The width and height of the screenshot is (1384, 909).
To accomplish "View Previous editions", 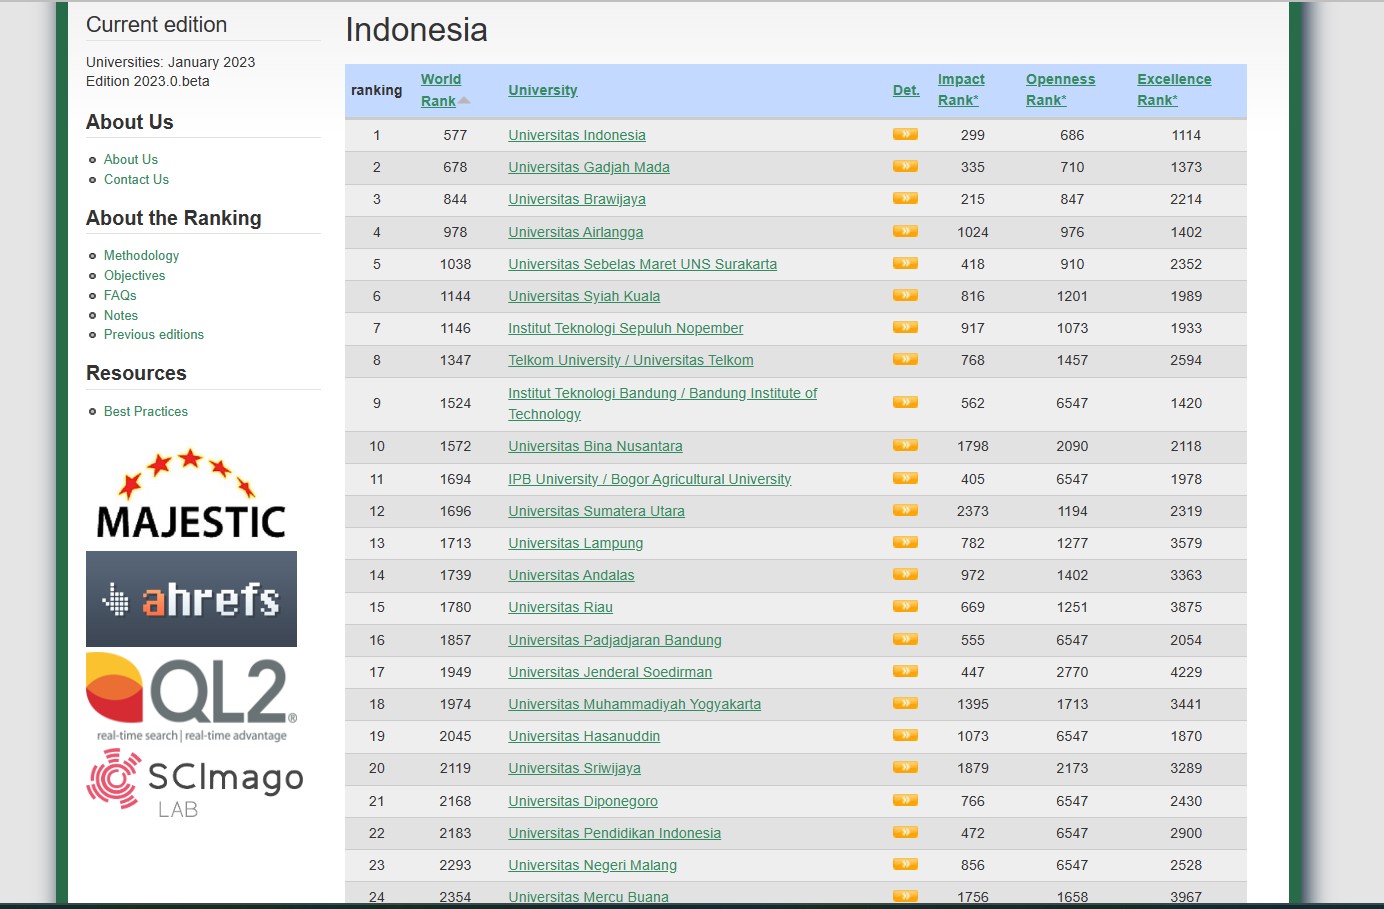I will 154,334.
